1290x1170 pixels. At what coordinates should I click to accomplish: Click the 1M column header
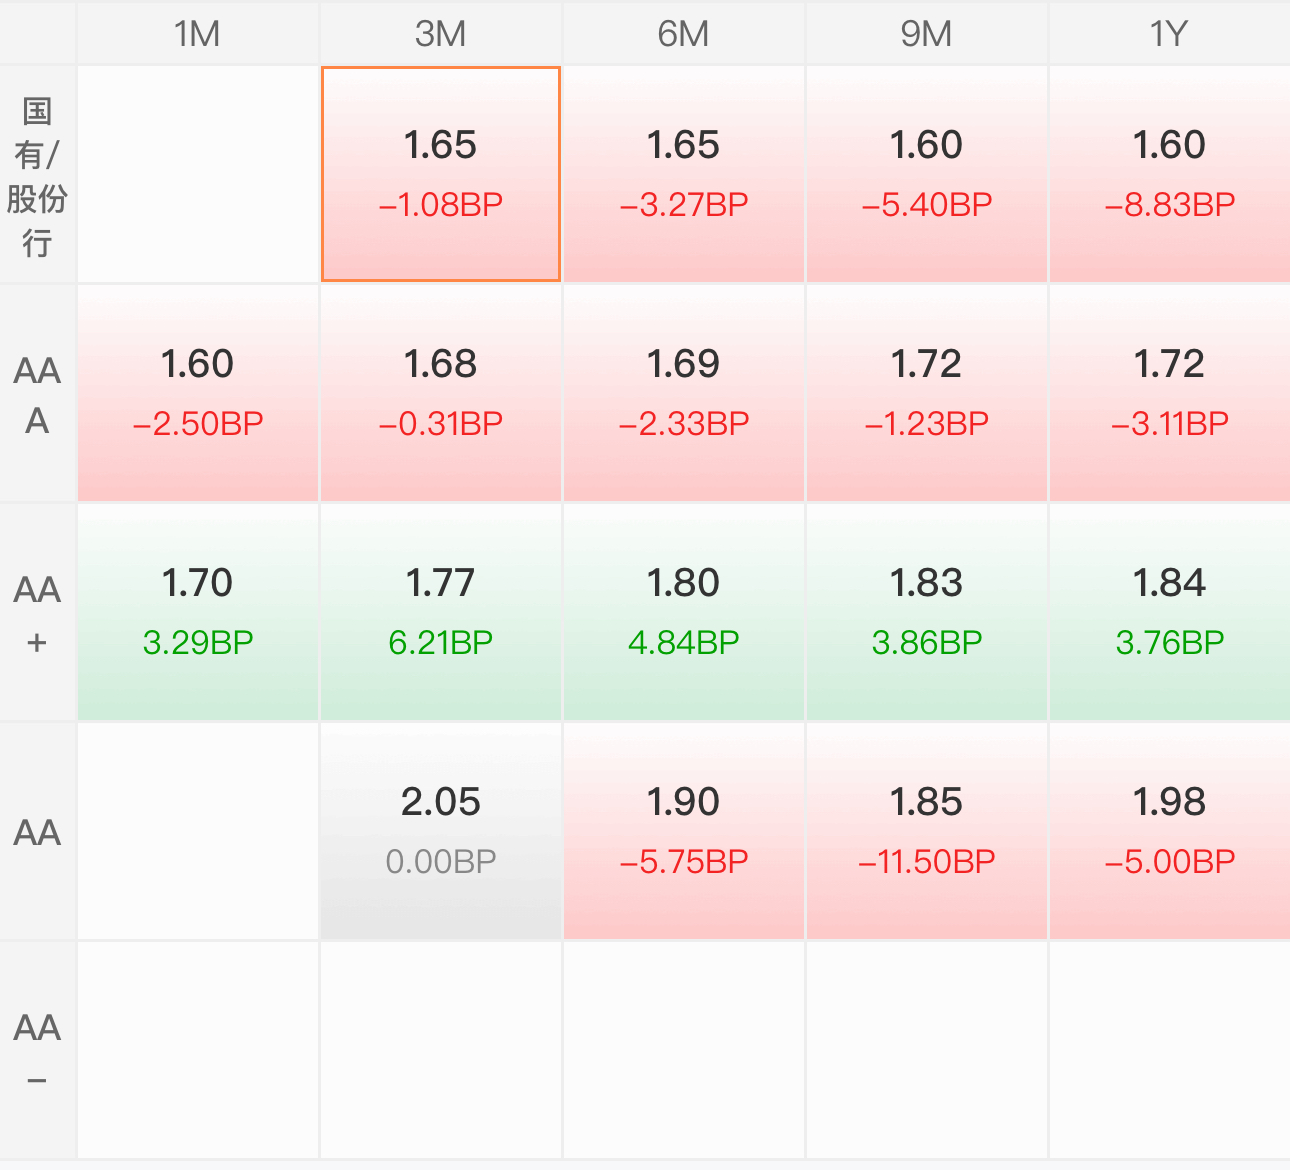pyautogui.click(x=197, y=33)
